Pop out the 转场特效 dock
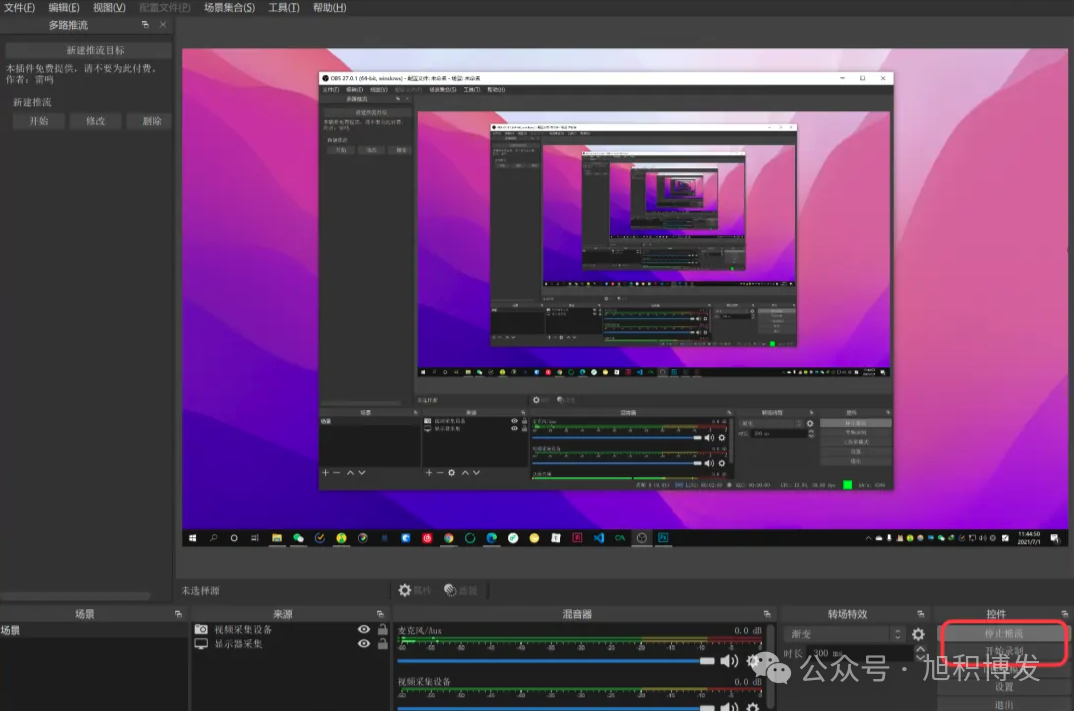Screen dimensions: 1074x711 coord(921,614)
